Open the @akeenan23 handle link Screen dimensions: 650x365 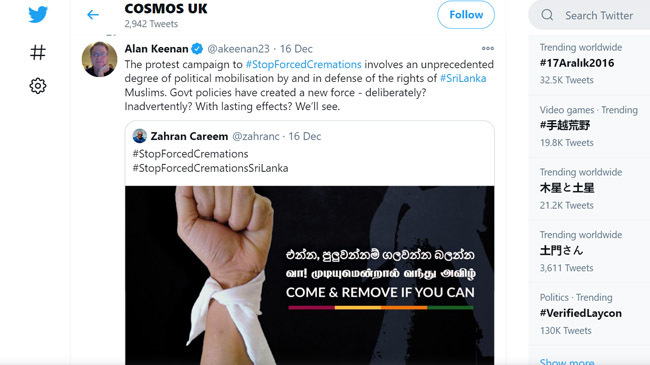[x=238, y=49]
